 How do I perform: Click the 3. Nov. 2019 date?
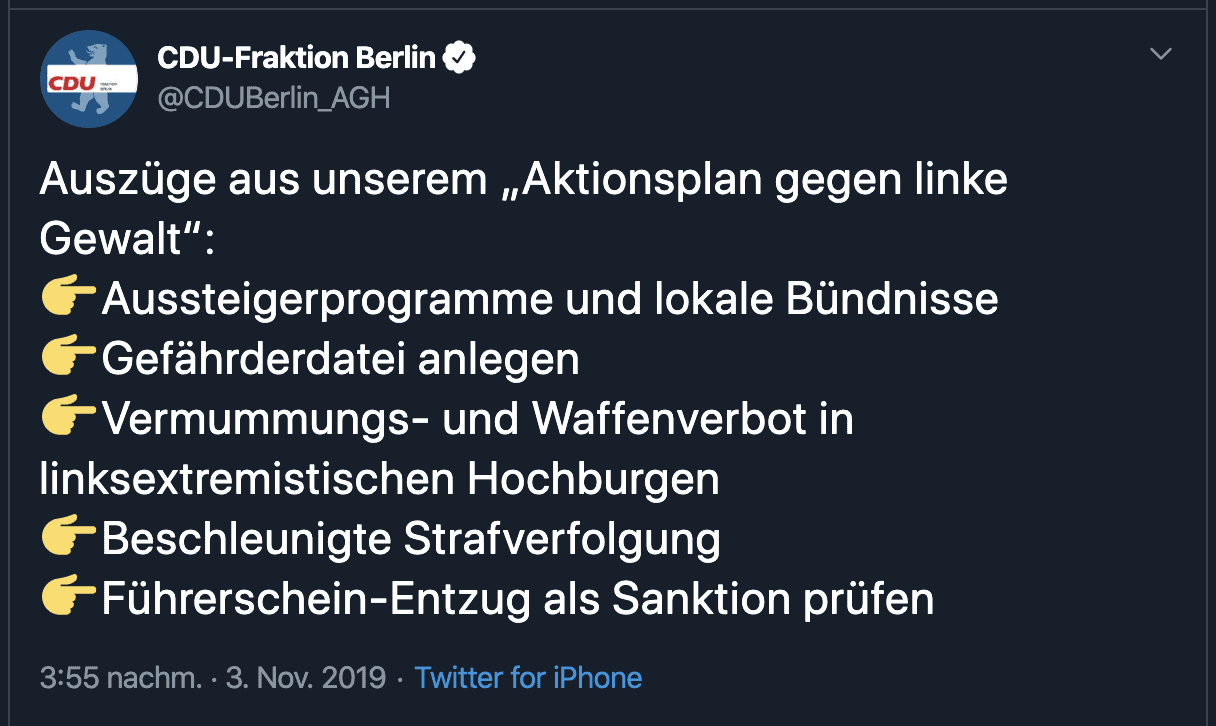click(306, 678)
